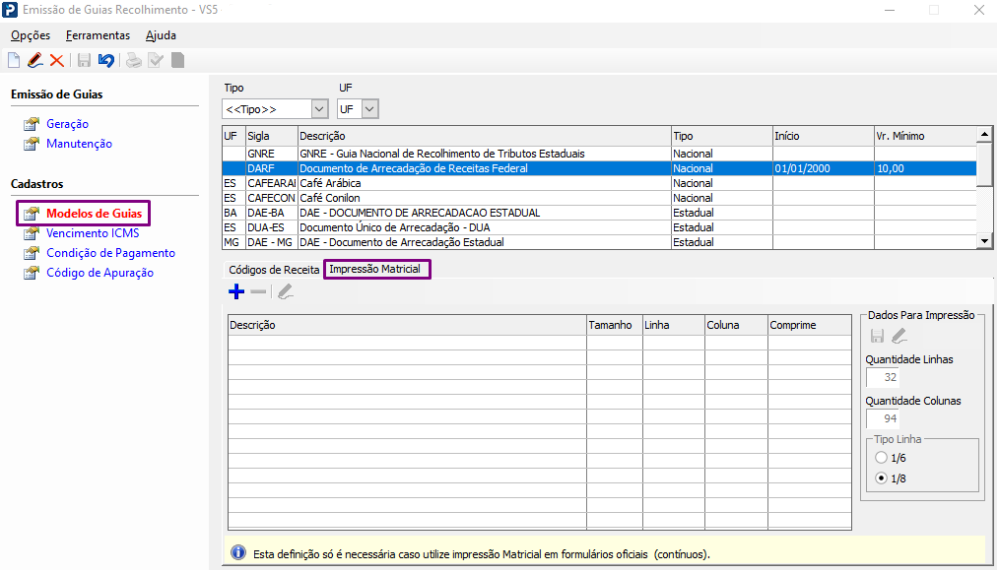
Task: Click the New document toolbar icon
Action: point(14,60)
